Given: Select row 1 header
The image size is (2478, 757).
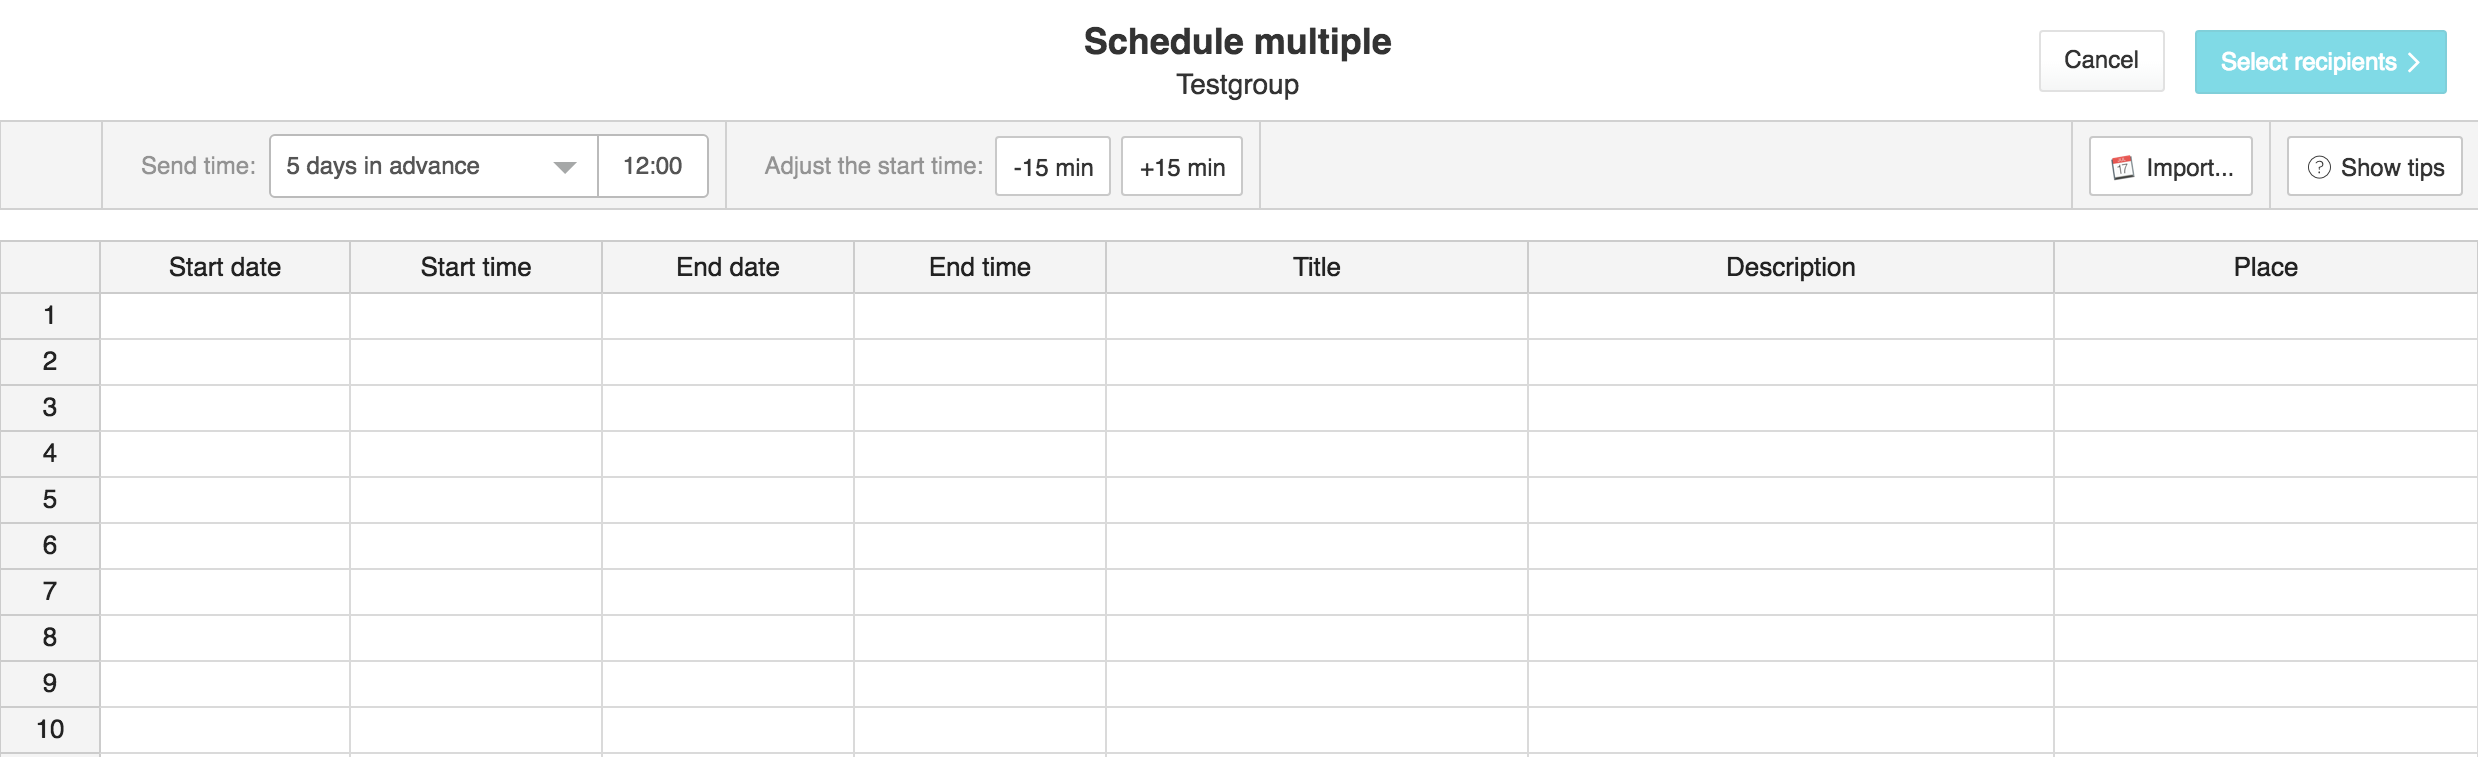Looking at the screenshot, I should [50, 316].
